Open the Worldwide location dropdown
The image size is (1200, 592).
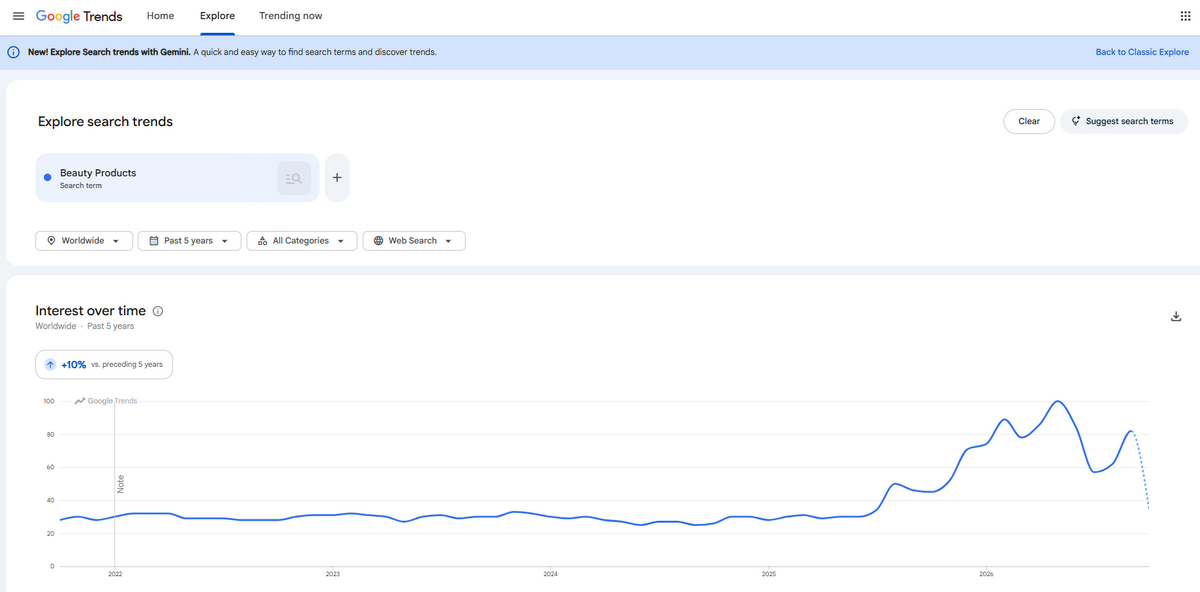[x=84, y=241]
